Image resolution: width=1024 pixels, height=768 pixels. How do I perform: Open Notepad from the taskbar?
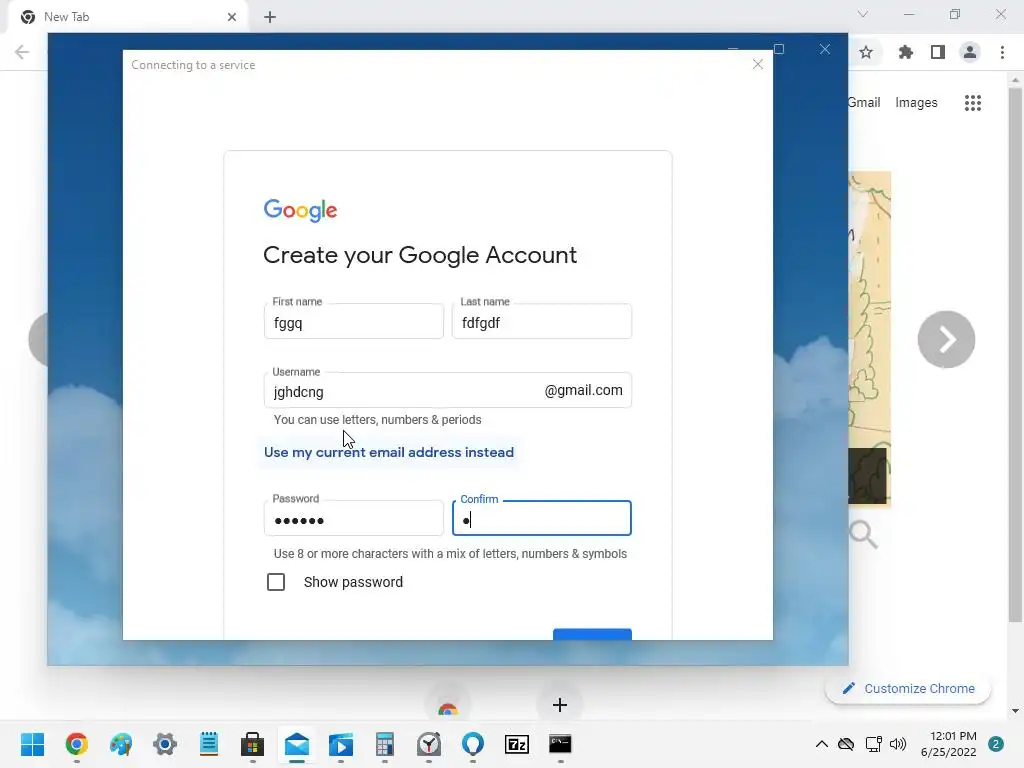tap(209, 744)
